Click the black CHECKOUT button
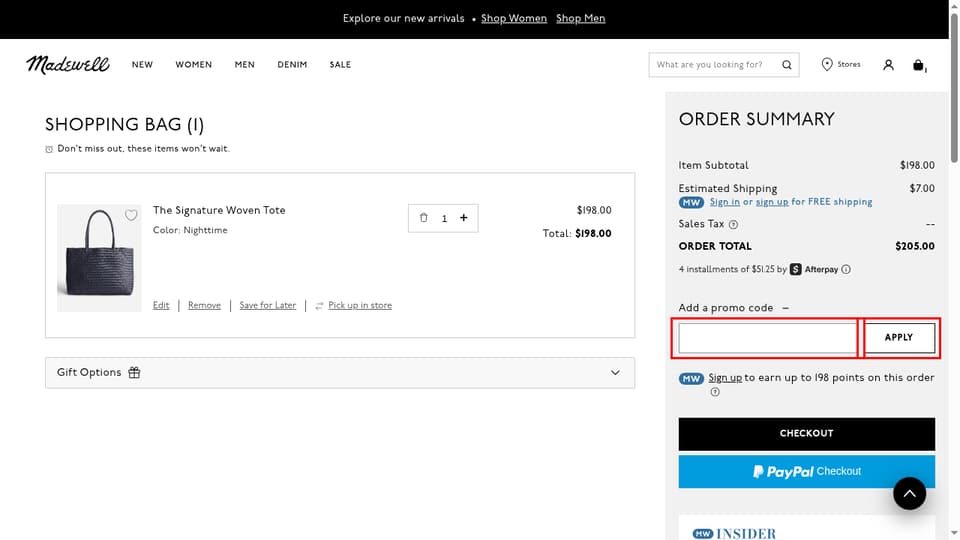960x540 pixels. [806, 433]
